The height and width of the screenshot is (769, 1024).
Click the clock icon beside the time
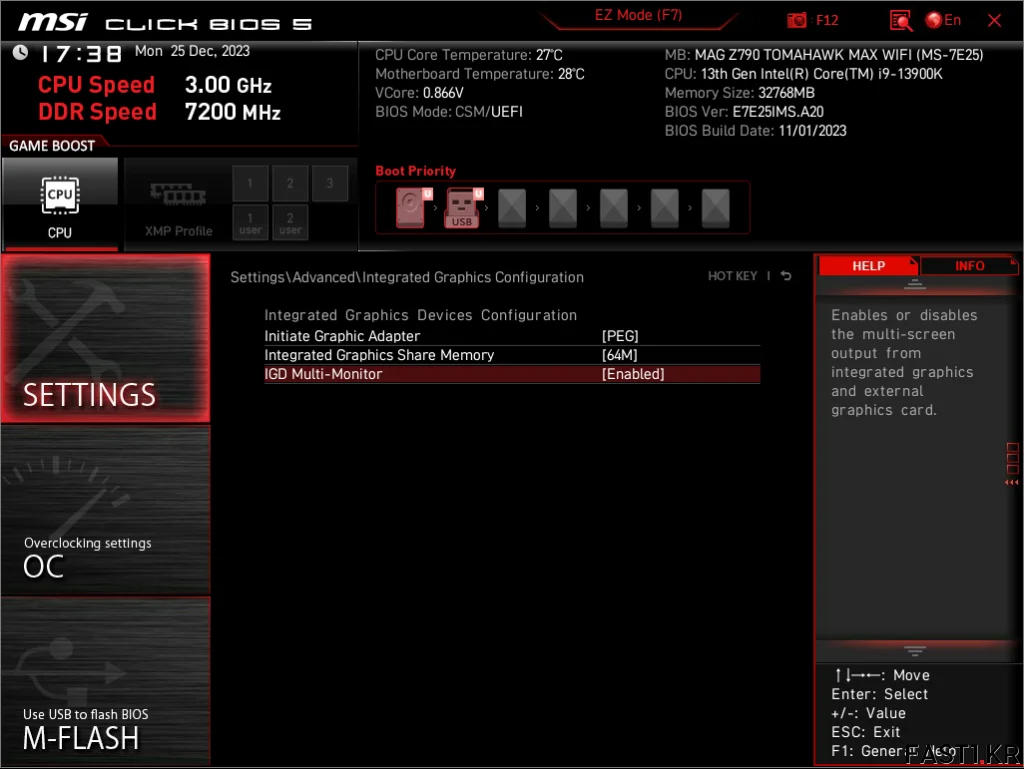[20, 52]
